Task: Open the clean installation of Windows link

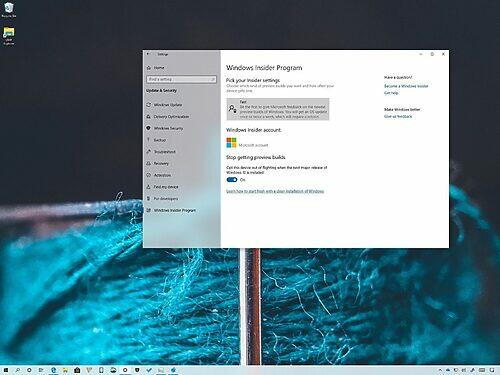Action: (x=275, y=191)
